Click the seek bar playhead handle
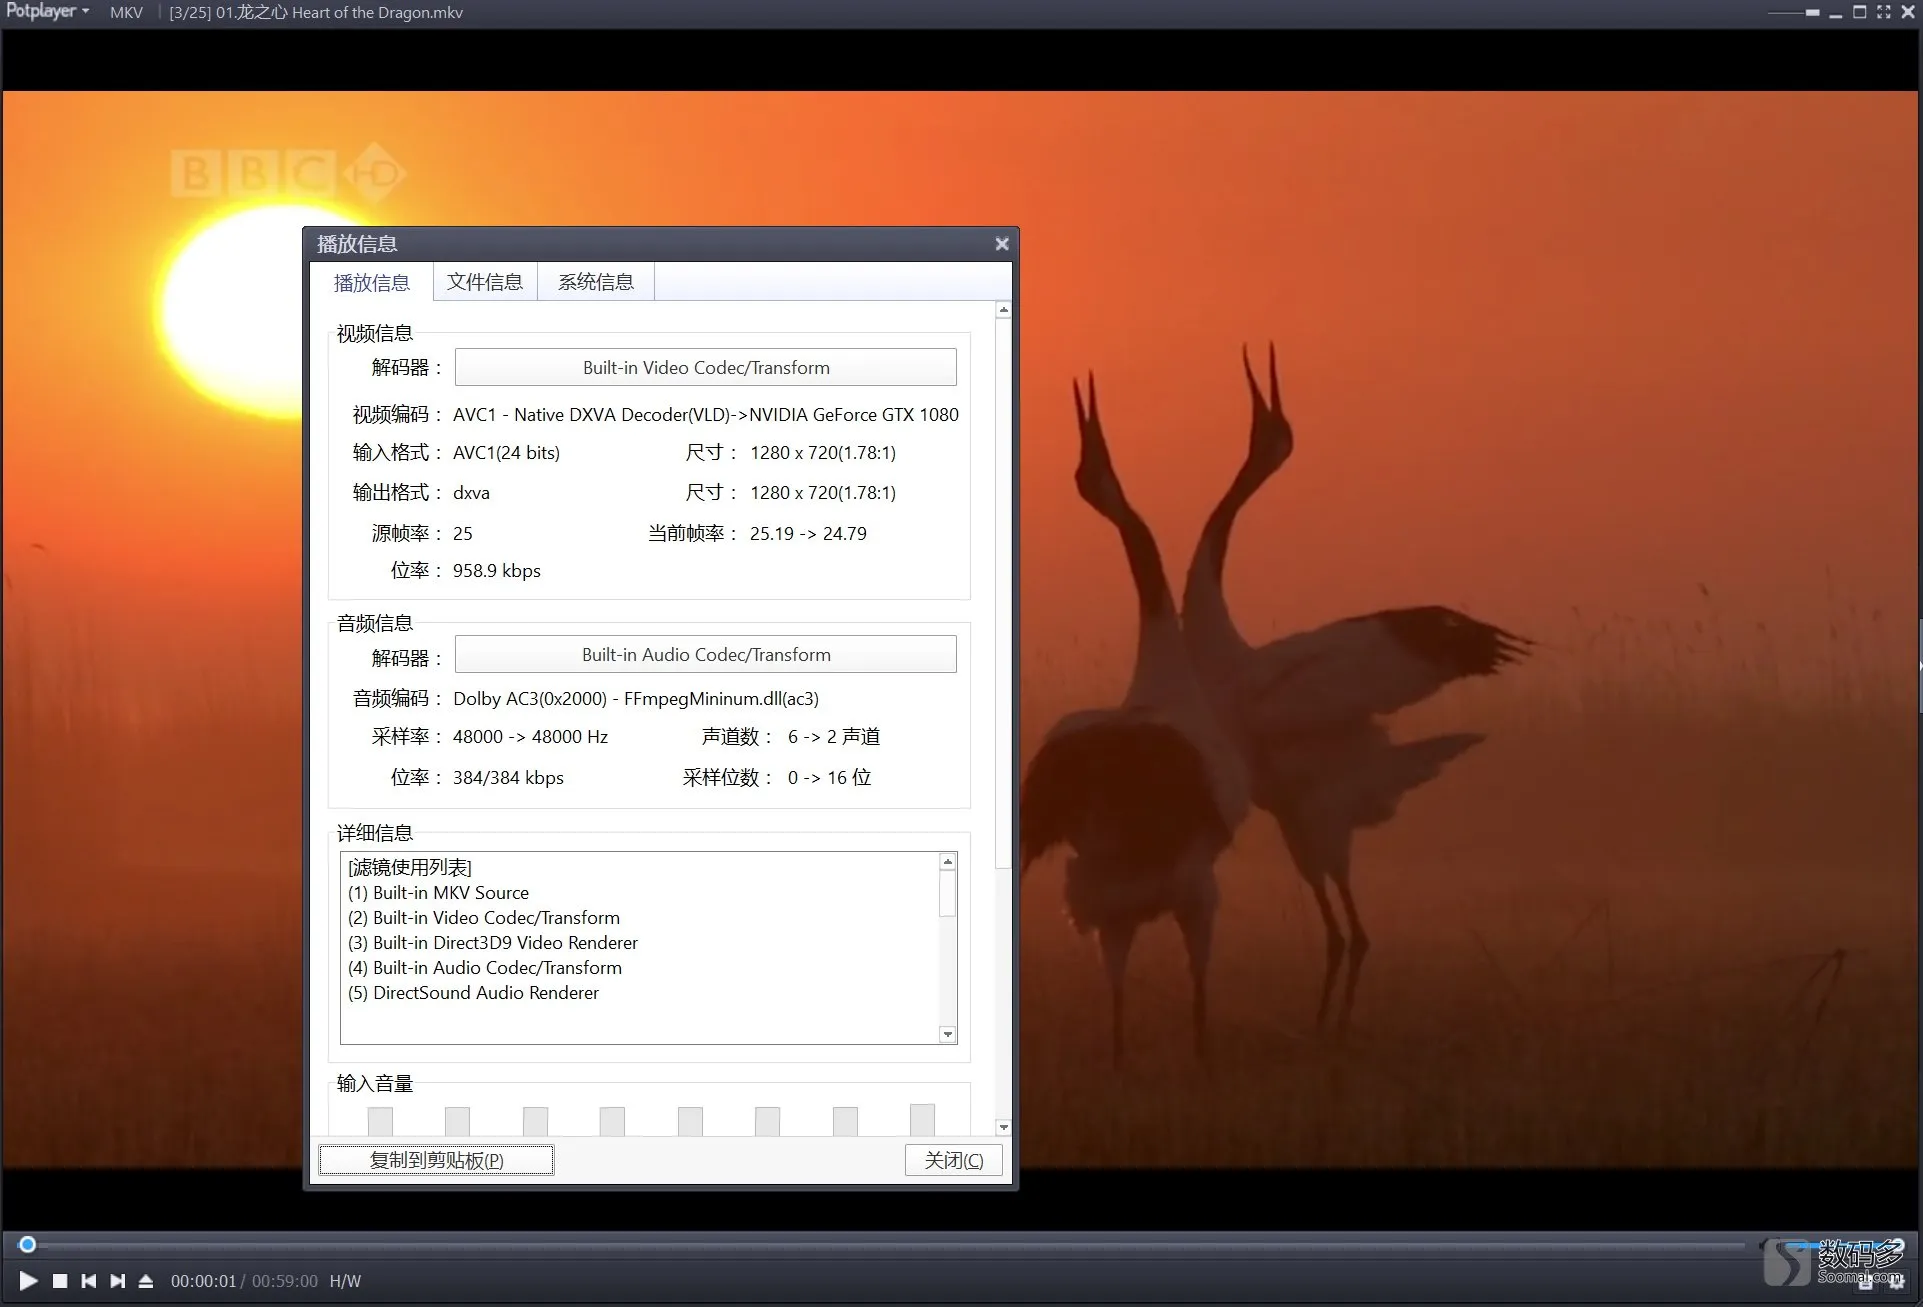1923x1307 pixels. click(x=28, y=1244)
